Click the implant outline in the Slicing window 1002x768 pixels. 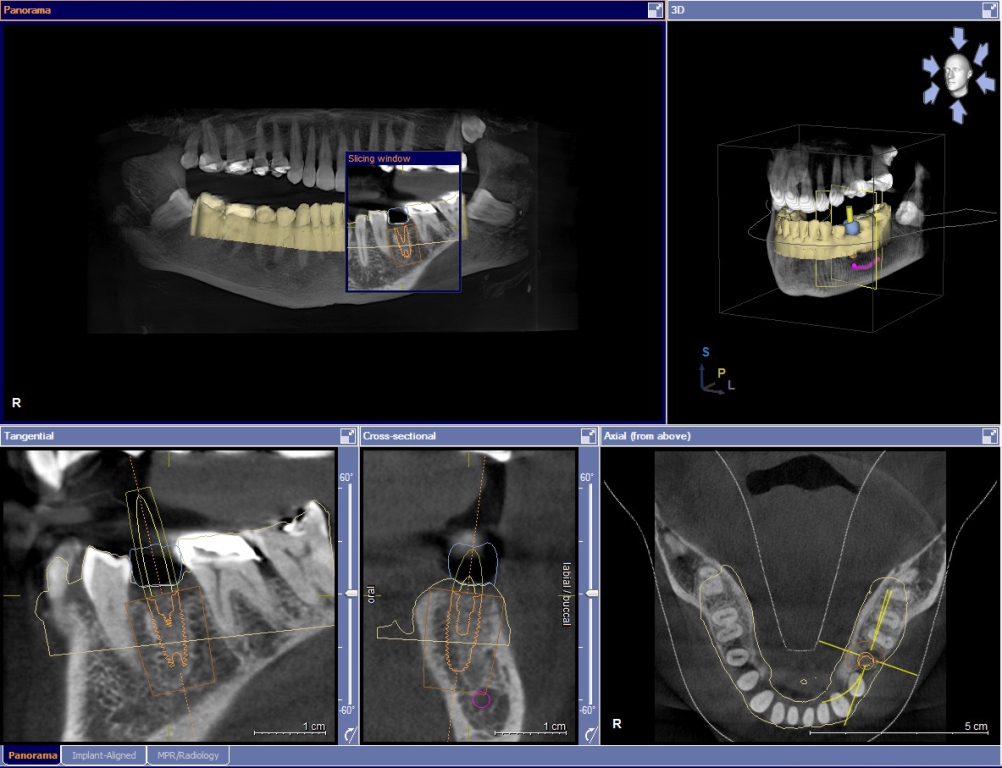[x=403, y=242]
